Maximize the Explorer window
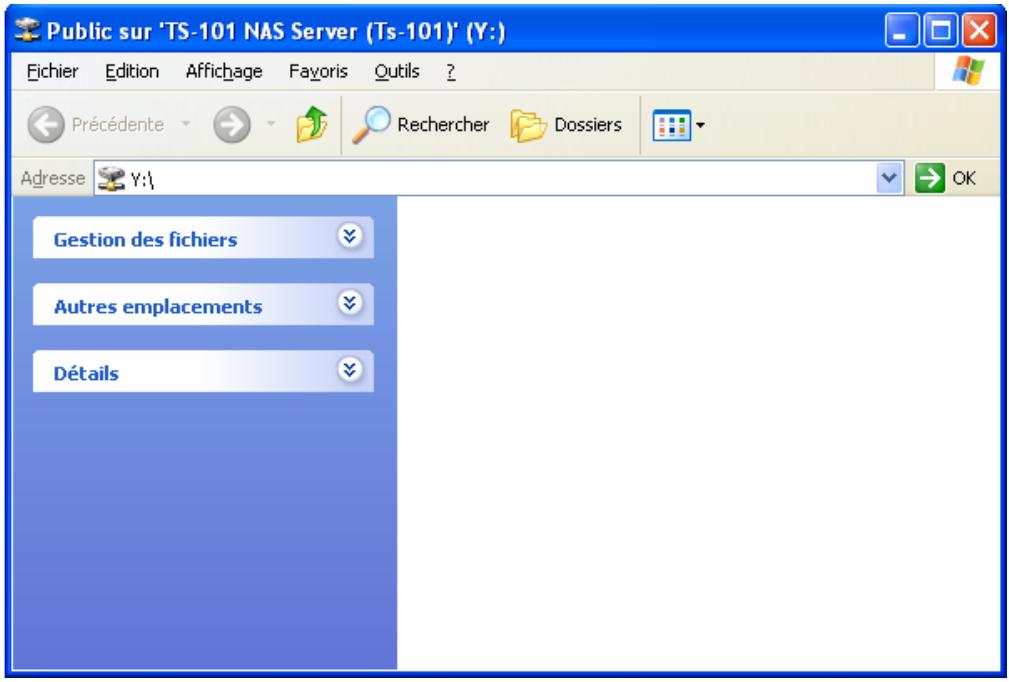Image resolution: width=1009 pixels, height=682 pixels. click(x=940, y=31)
